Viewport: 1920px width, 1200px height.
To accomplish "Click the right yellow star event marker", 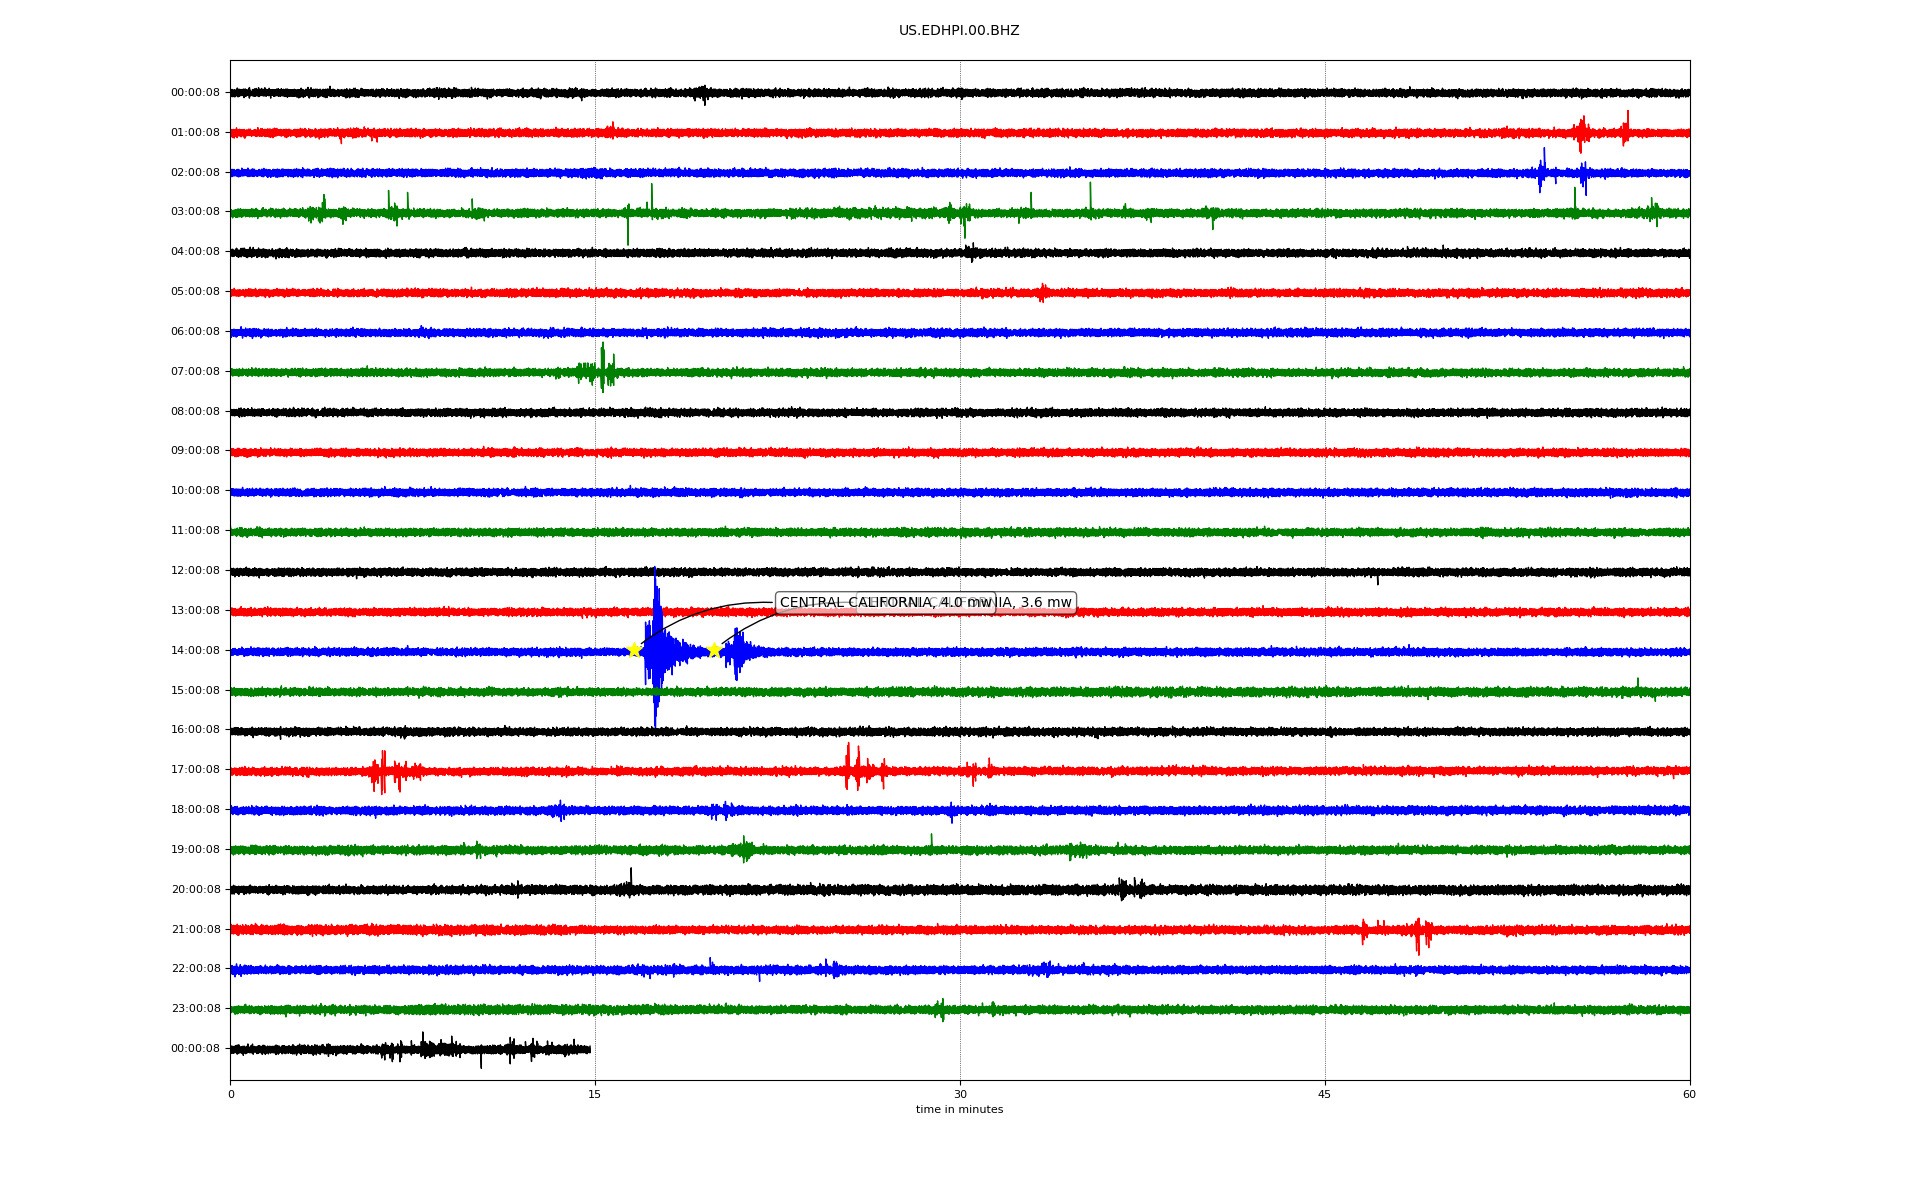I will (714, 650).
